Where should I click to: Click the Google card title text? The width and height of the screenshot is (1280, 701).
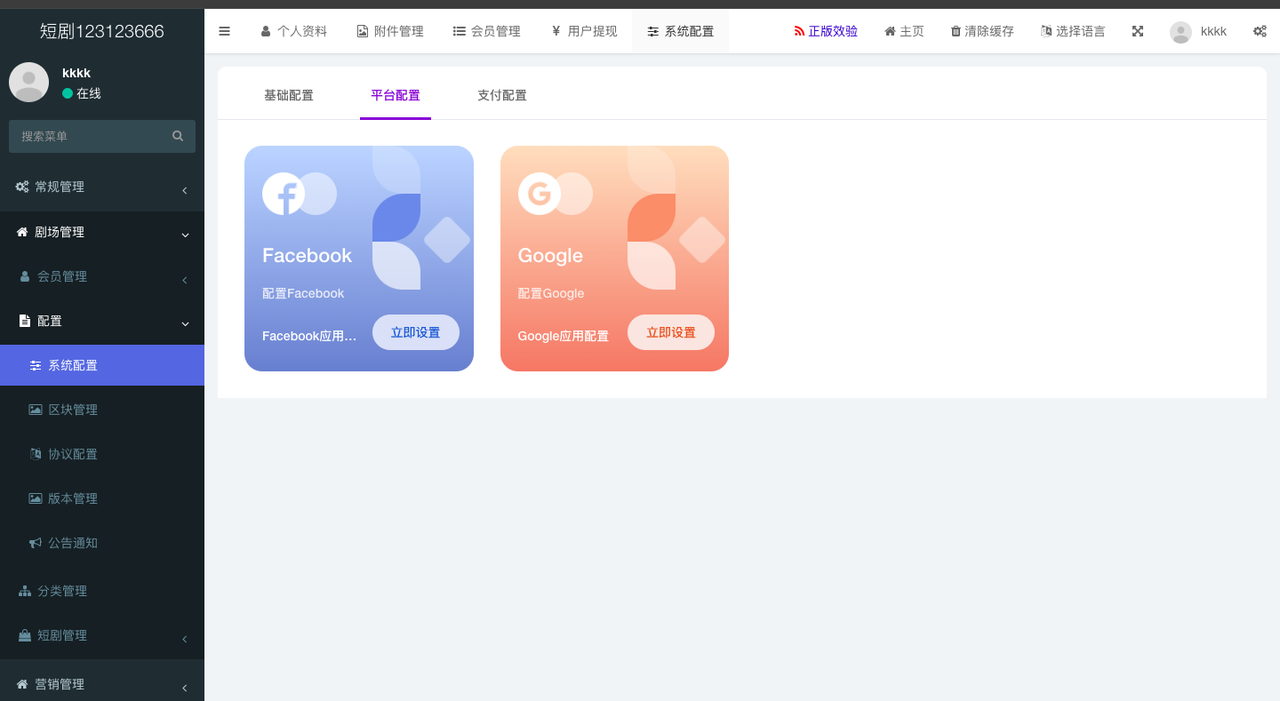coord(550,256)
